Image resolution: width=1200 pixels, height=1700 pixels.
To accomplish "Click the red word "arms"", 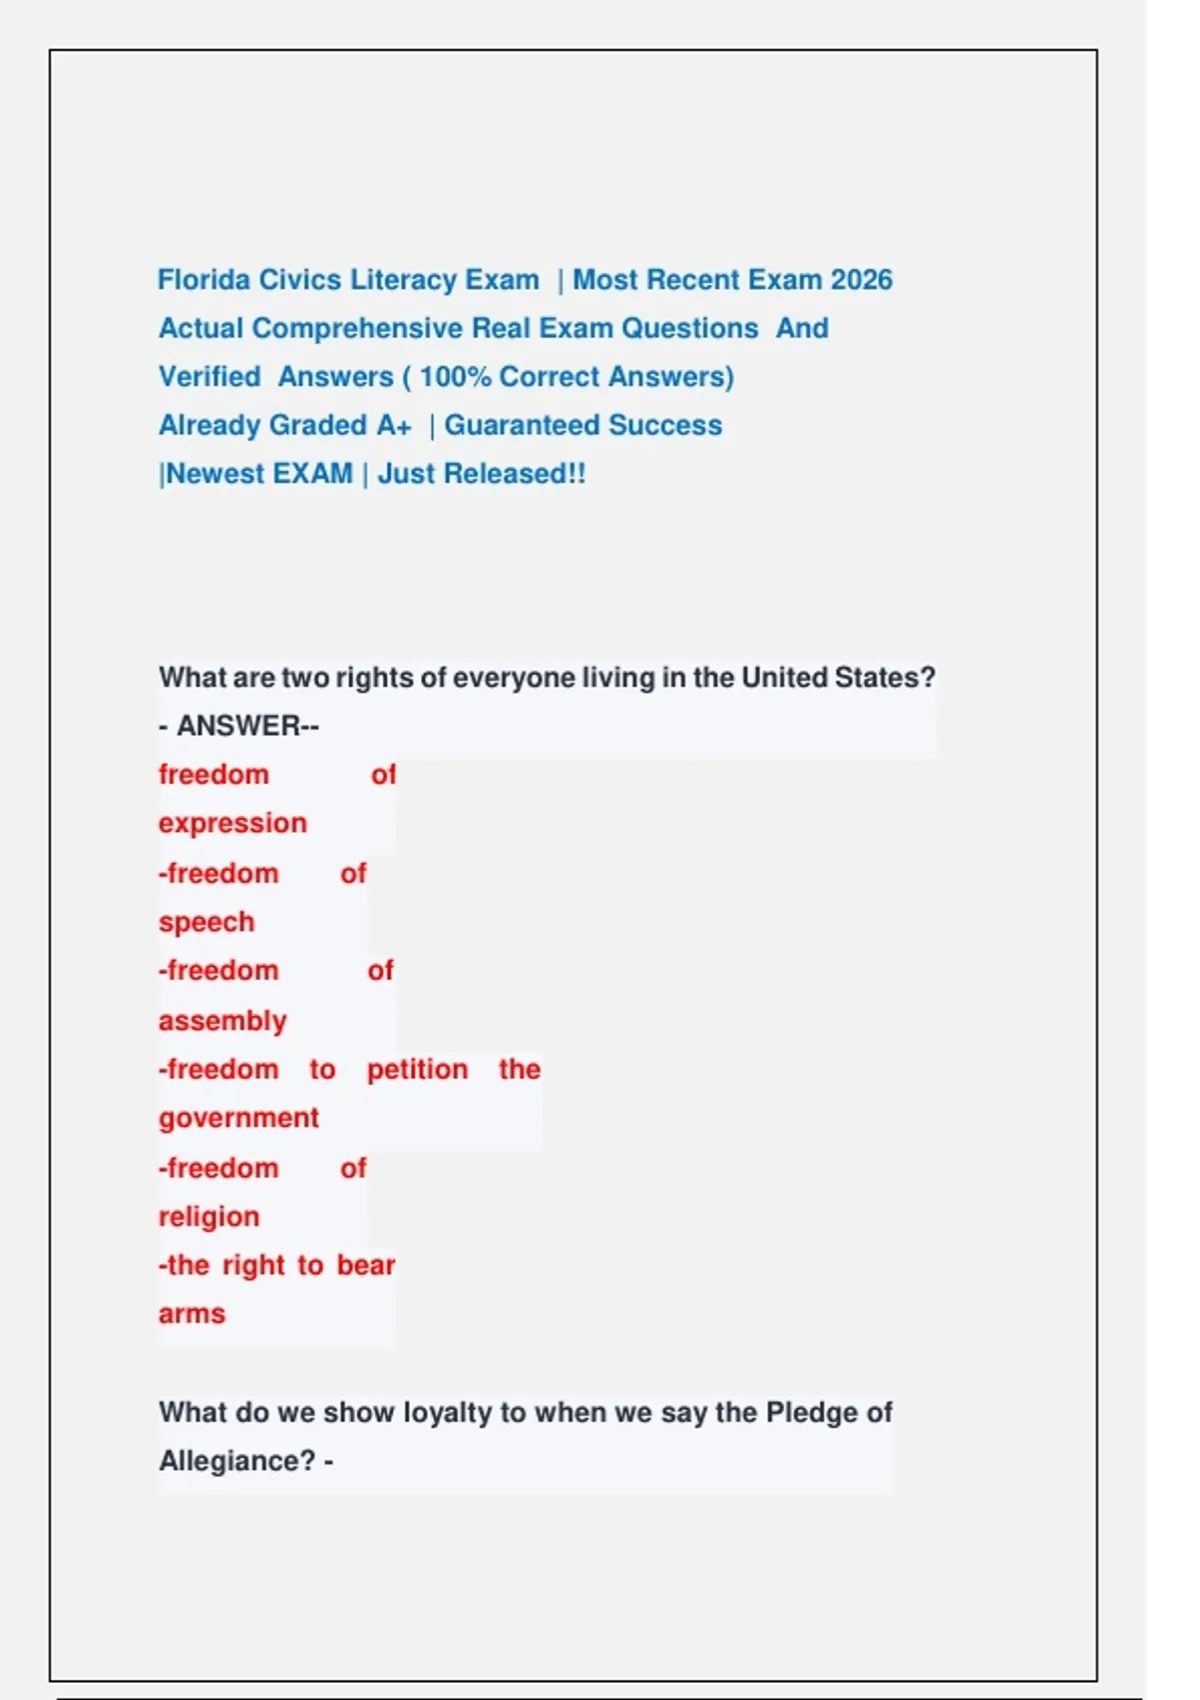I will [191, 1313].
